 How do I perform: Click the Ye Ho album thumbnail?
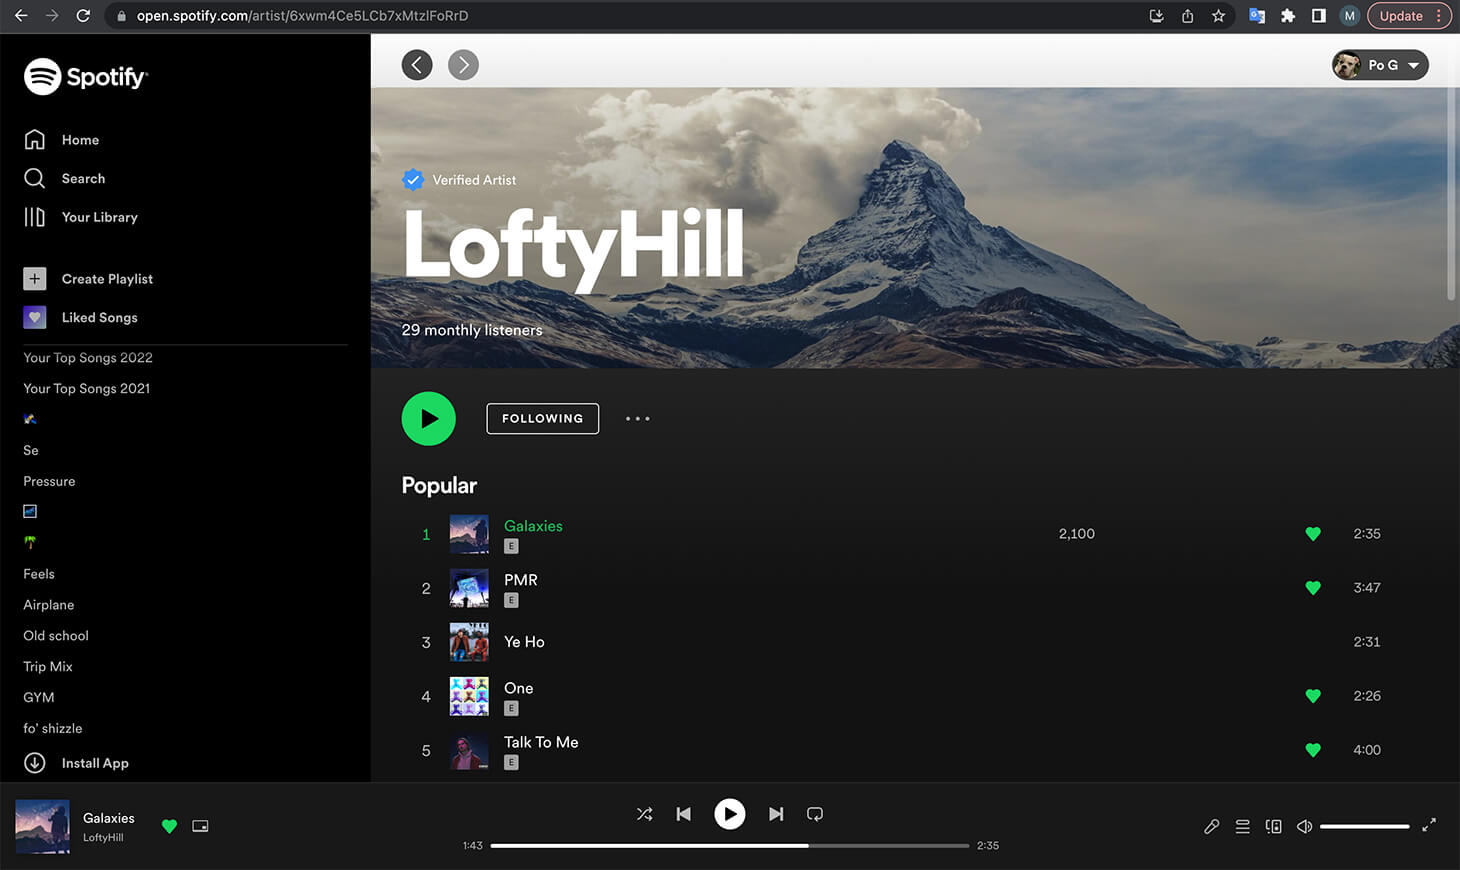coord(469,642)
